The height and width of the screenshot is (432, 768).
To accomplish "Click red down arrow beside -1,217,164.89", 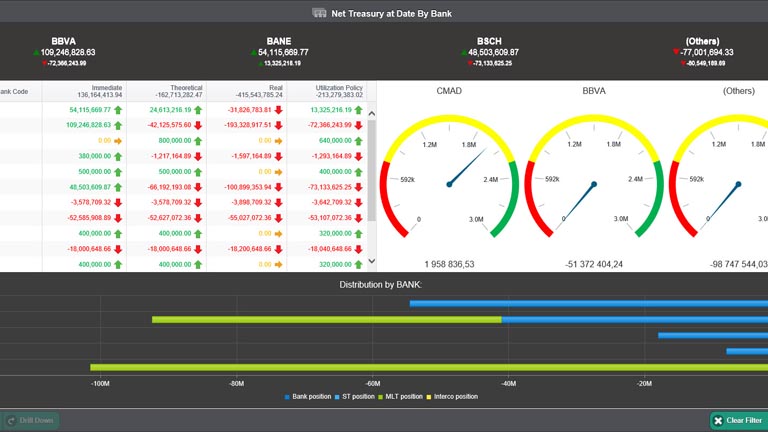I will click(x=198, y=157).
